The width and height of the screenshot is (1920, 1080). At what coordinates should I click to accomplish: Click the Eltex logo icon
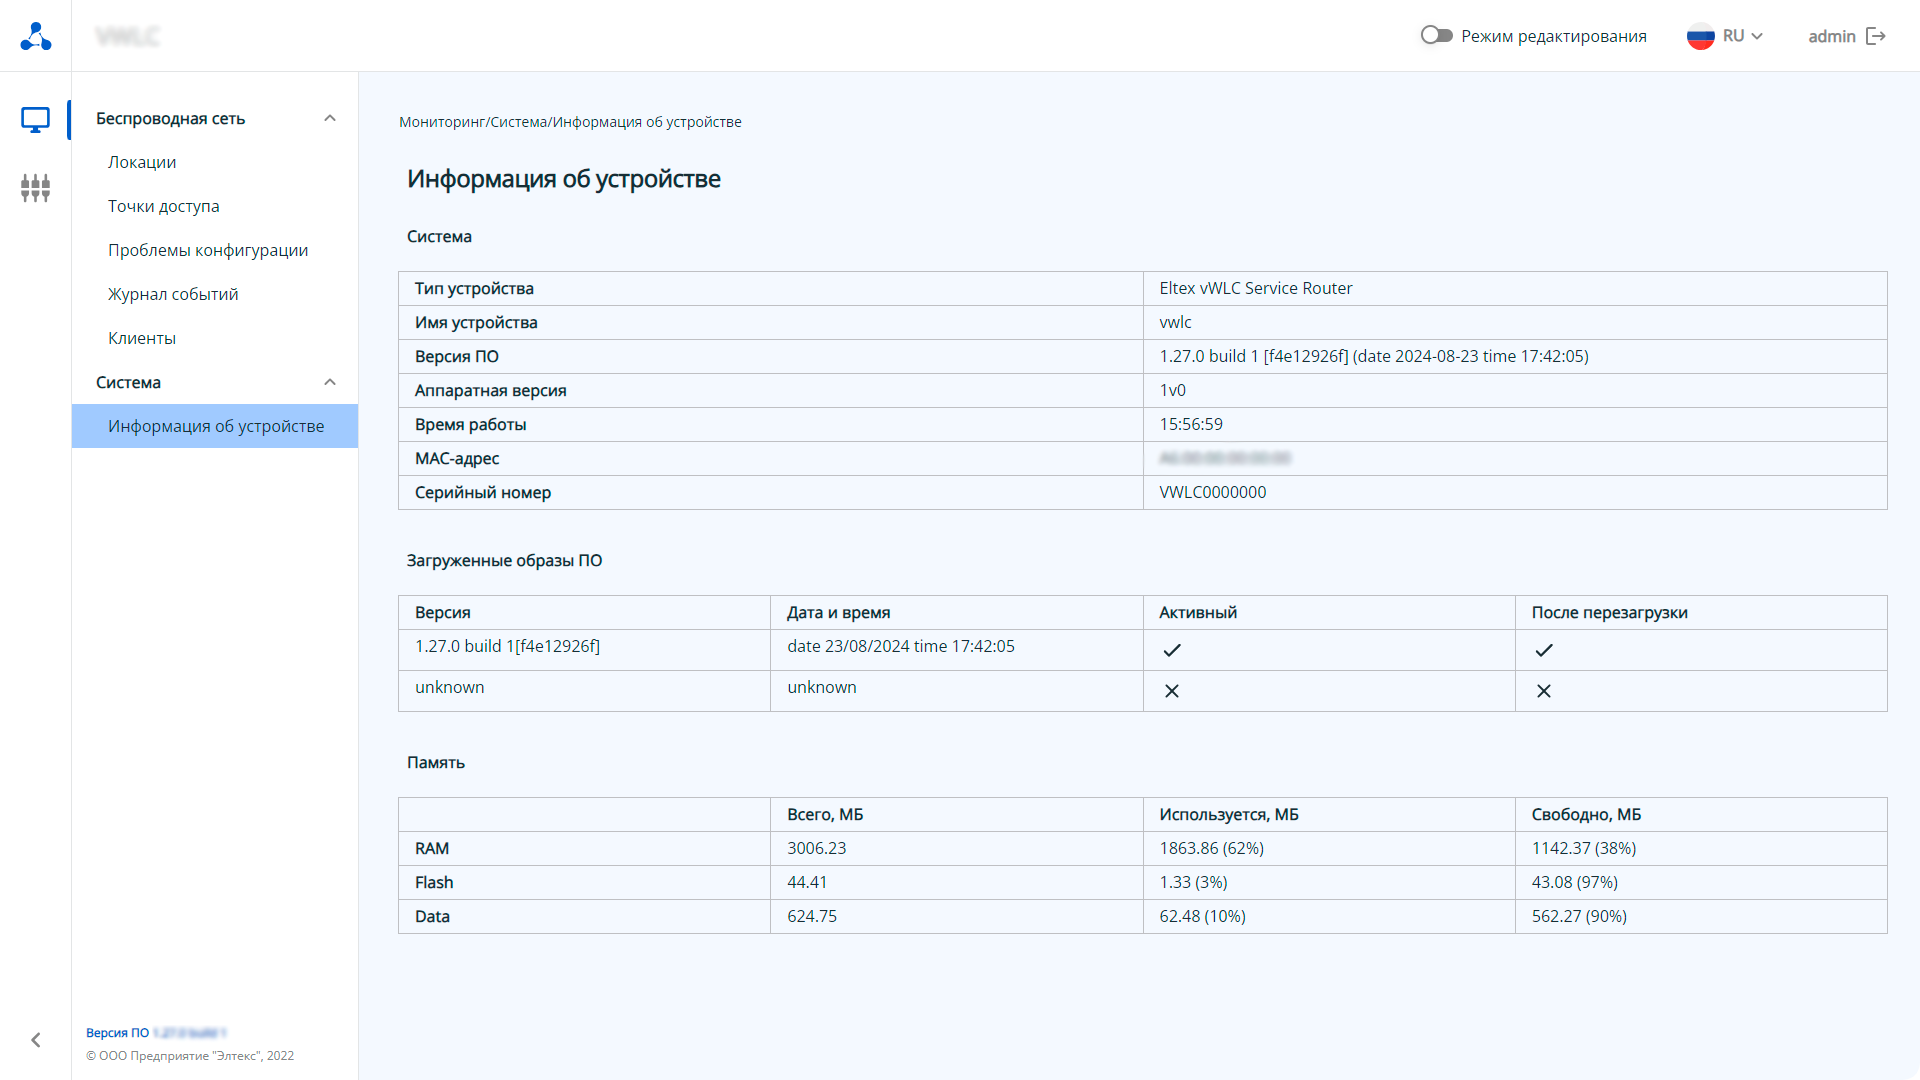click(x=36, y=36)
